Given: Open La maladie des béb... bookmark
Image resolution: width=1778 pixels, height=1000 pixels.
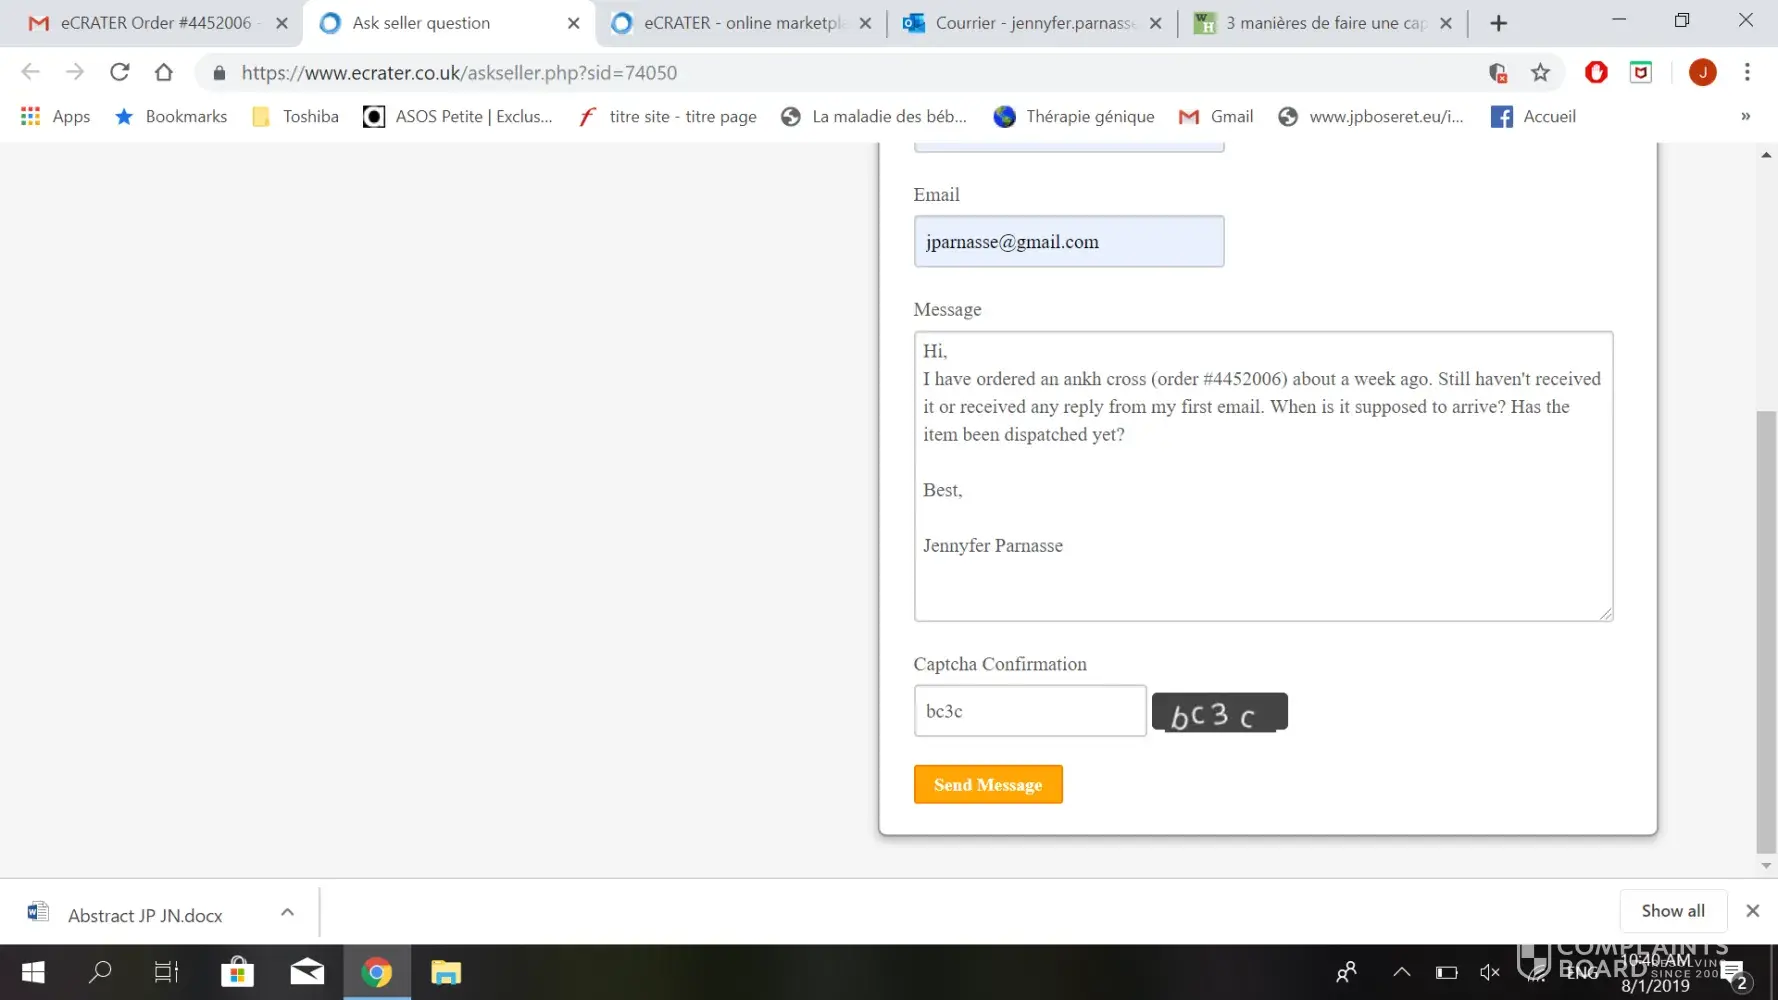Looking at the screenshot, I should (874, 116).
